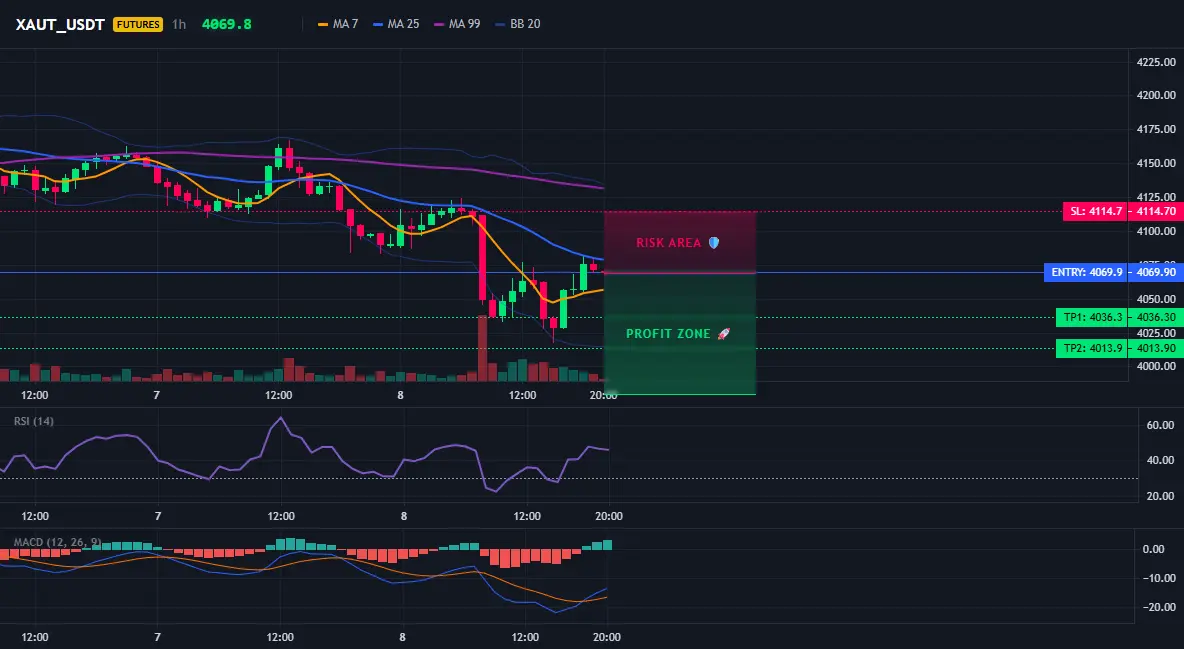This screenshot has width=1184, height=649.
Task: Click the SL: 4114.7 stop-loss label
Action: 1096,212
